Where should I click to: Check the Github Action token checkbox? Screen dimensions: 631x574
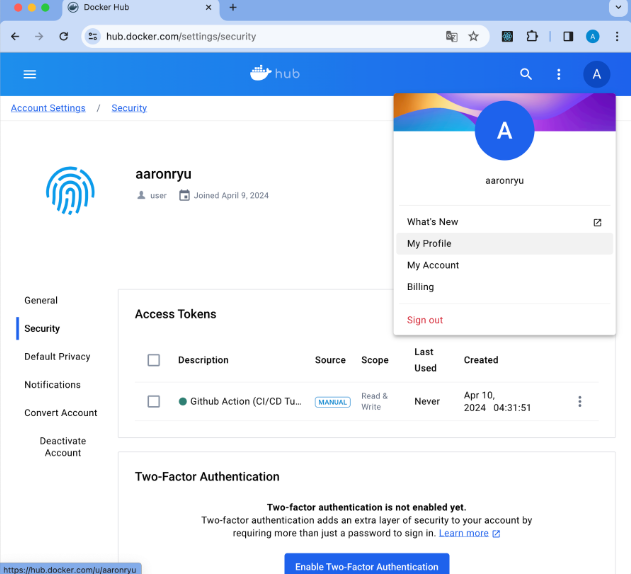pyautogui.click(x=154, y=401)
